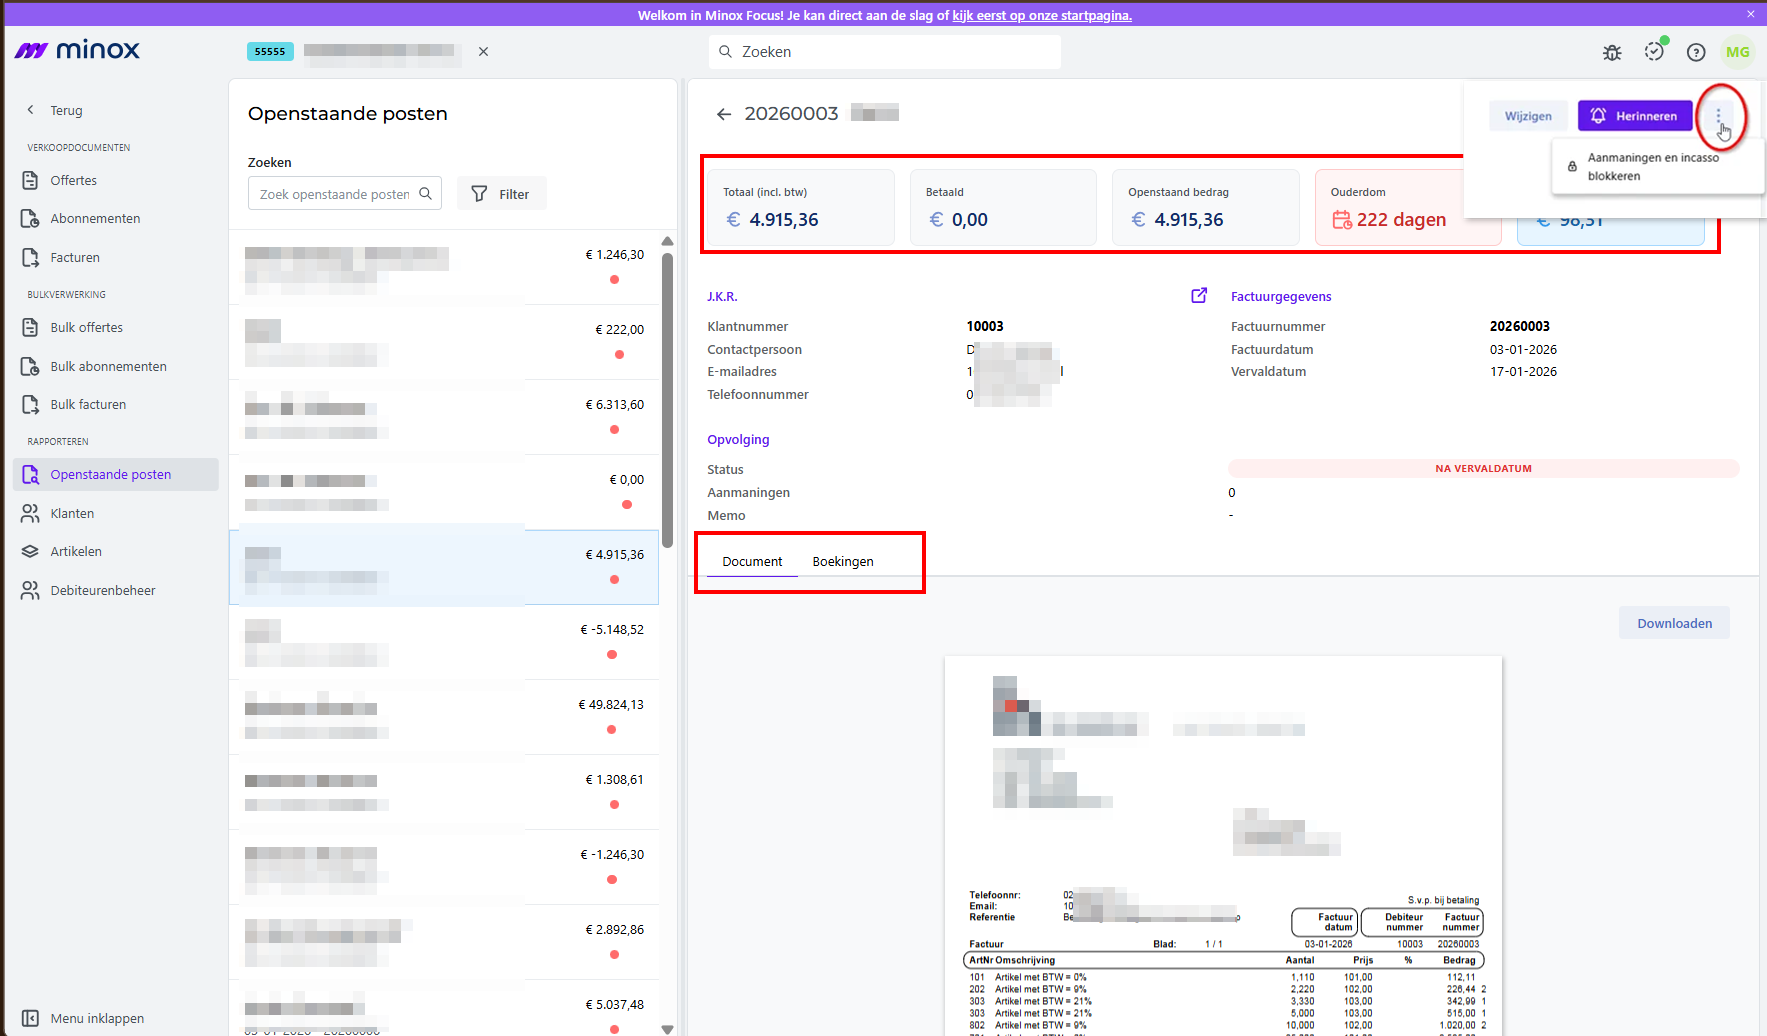Click the Openstaande posten sidebar icon
Image resolution: width=1767 pixels, height=1036 pixels.
coord(30,475)
